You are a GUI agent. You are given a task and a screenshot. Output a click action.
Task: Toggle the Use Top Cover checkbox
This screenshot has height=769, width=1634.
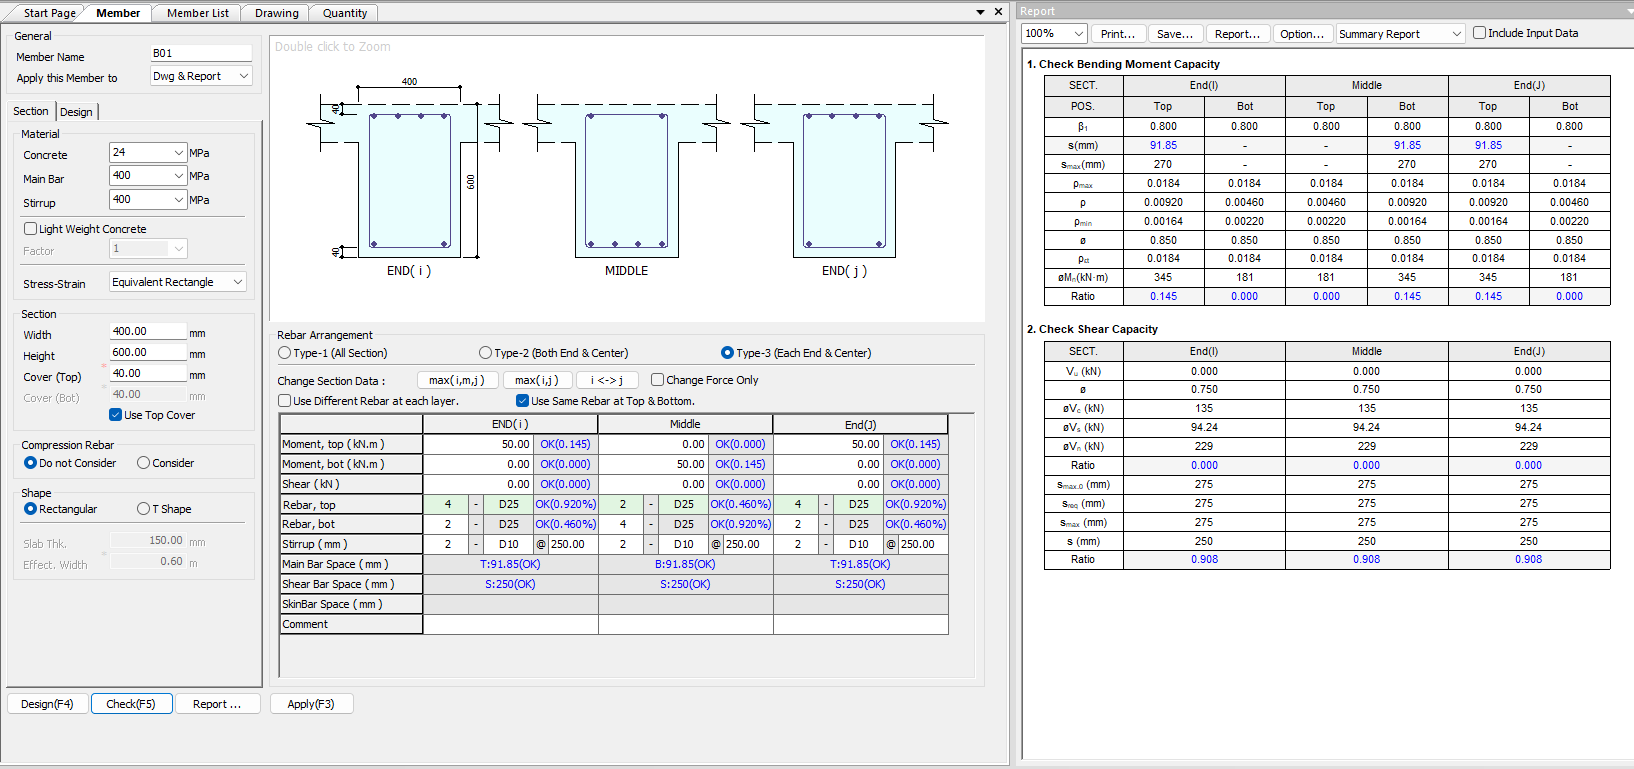click(116, 415)
